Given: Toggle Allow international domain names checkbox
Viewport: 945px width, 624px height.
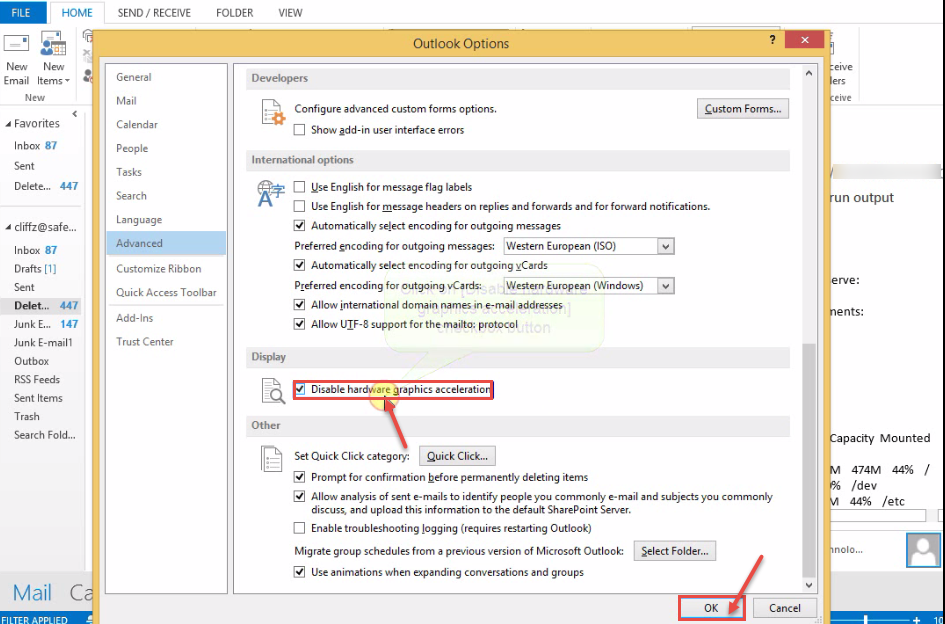Looking at the screenshot, I should click(x=299, y=304).
